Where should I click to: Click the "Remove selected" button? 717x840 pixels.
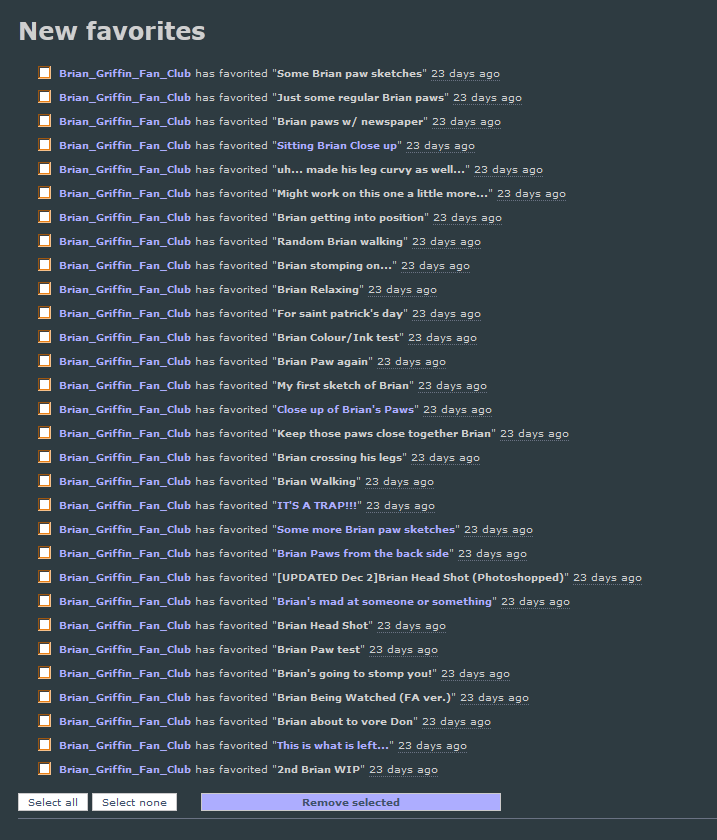click(x=351, y=802)
